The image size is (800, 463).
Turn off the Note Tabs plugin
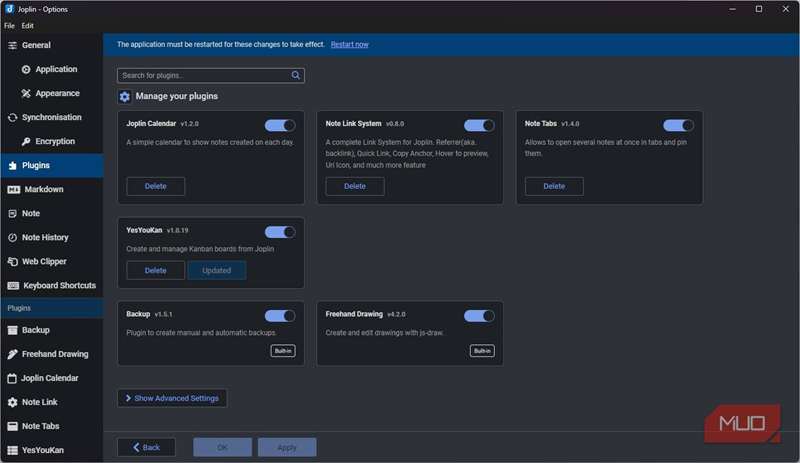click(x=678, y=125)
